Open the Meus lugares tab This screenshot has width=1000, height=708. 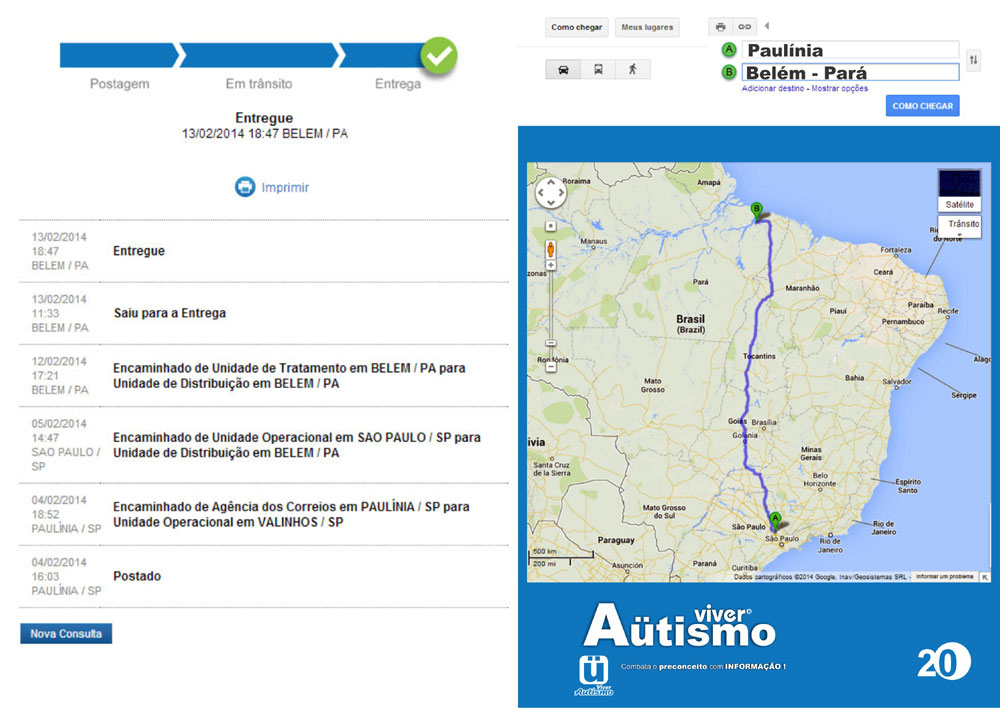point(646,27)
